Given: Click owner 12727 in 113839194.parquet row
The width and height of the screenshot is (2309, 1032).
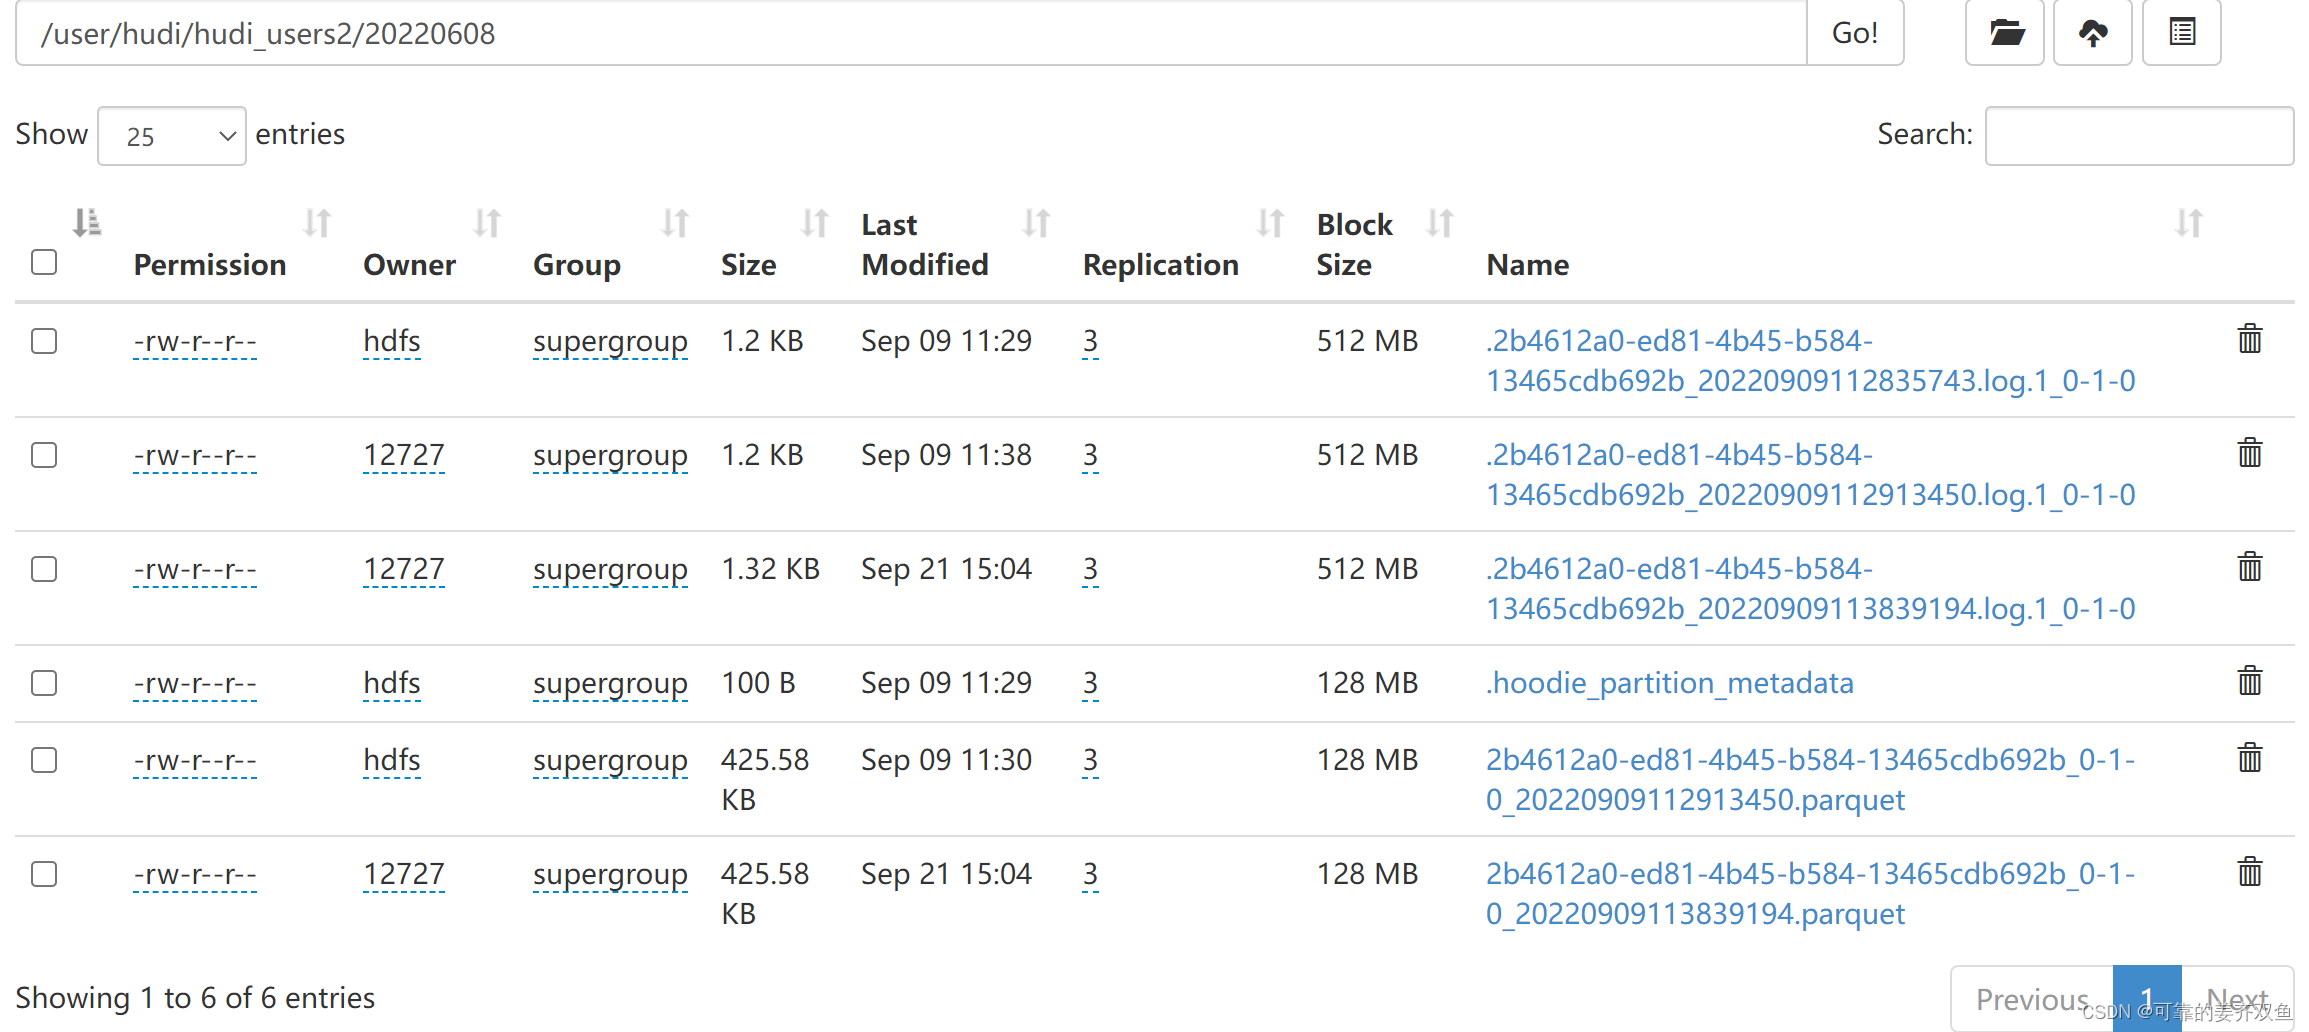Looking at the screenshot, I should [x=404, y=875].
